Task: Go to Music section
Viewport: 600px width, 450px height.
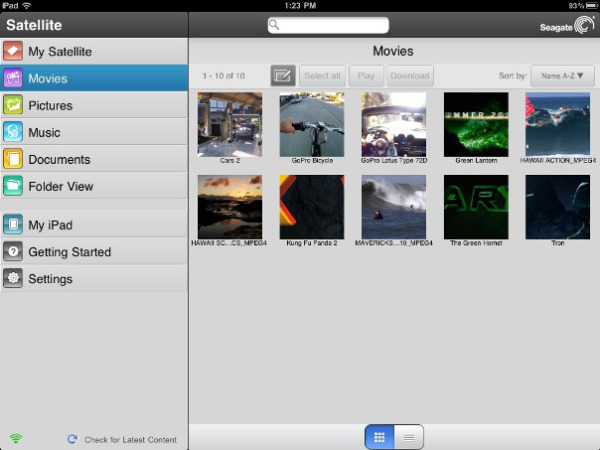Action: click(94, 132)
